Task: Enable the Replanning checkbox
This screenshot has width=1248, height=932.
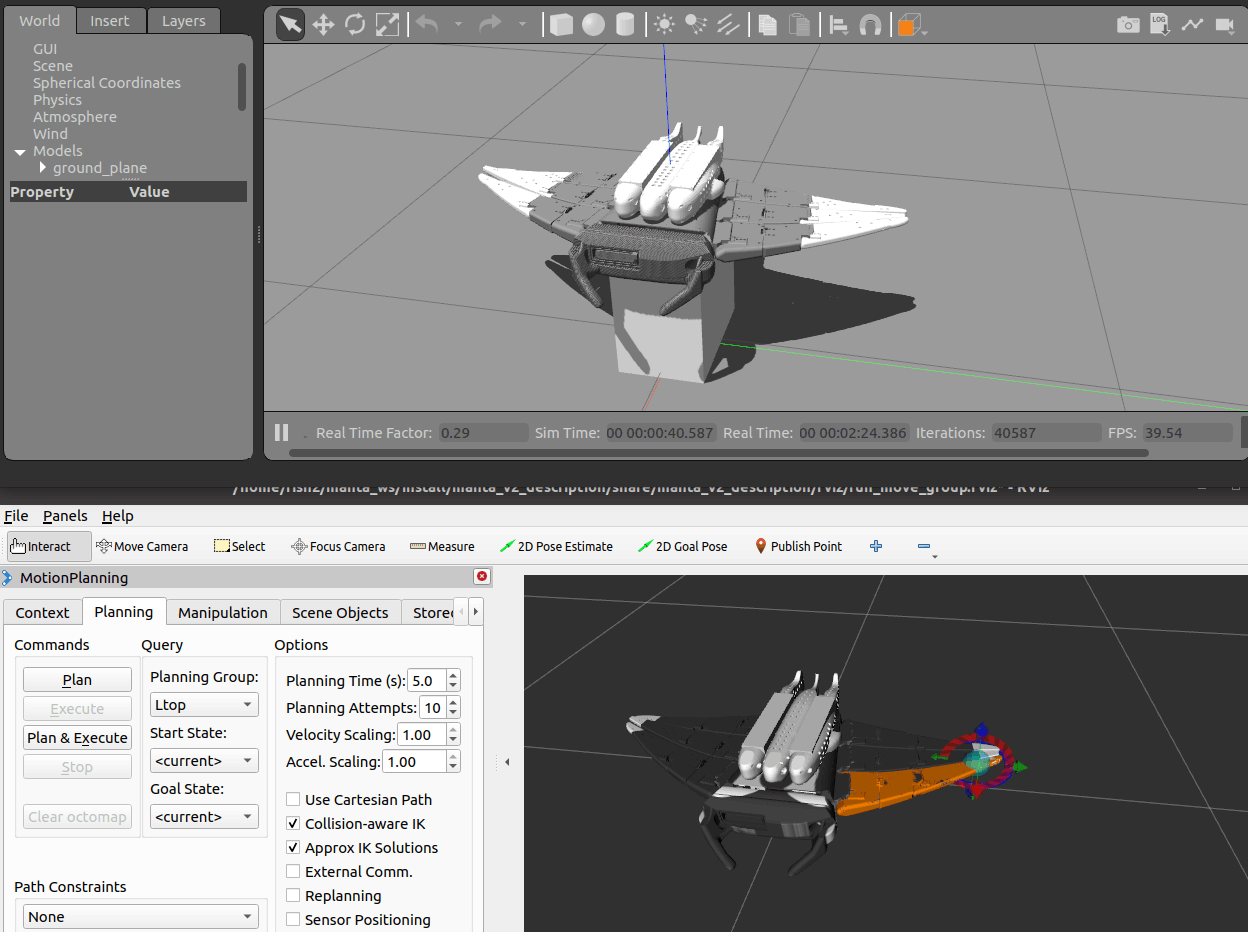Action: (x=293, y=896)
